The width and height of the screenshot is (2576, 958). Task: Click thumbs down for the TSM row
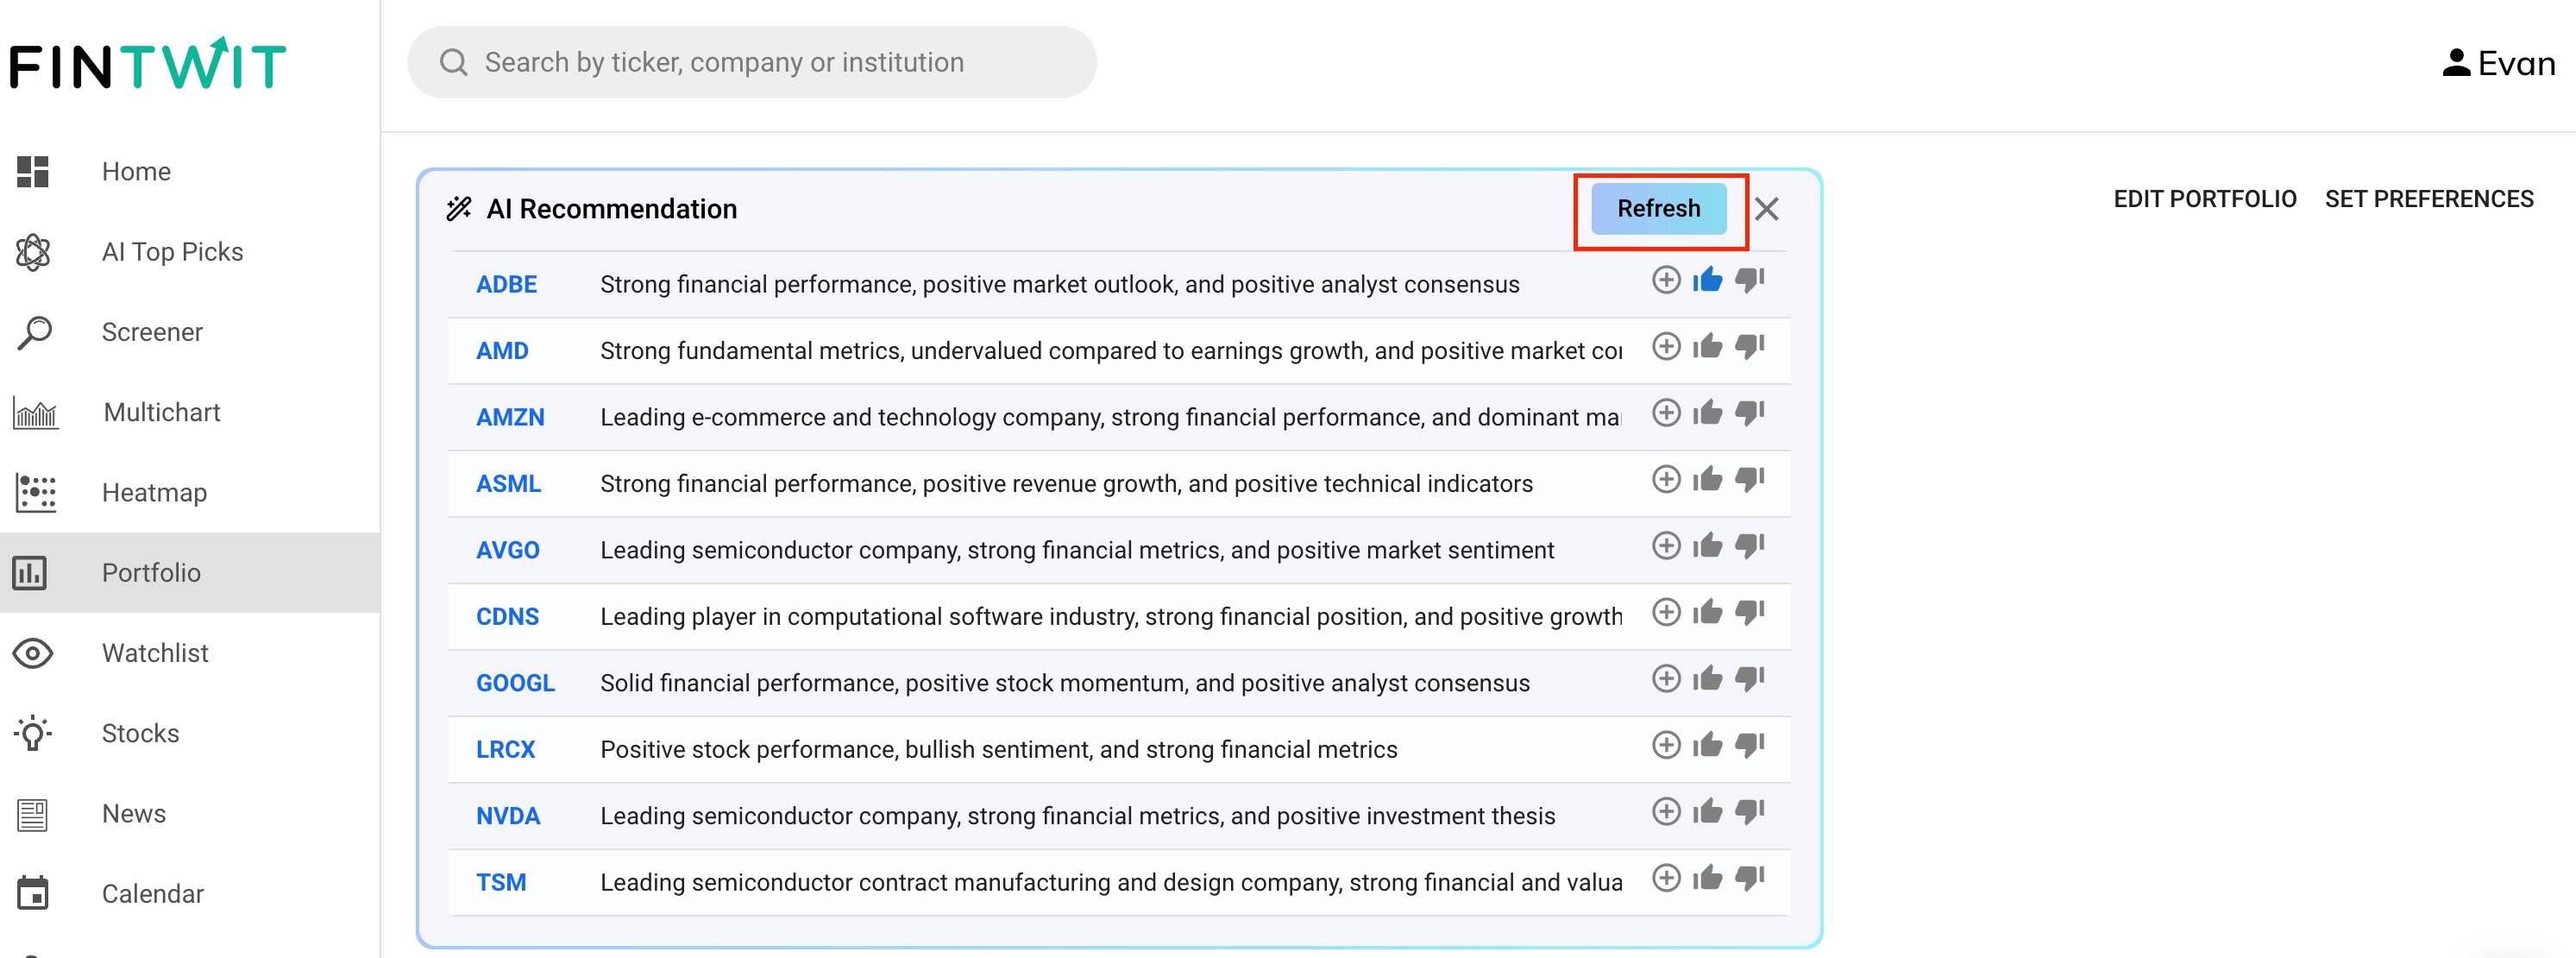point(1749,878)
